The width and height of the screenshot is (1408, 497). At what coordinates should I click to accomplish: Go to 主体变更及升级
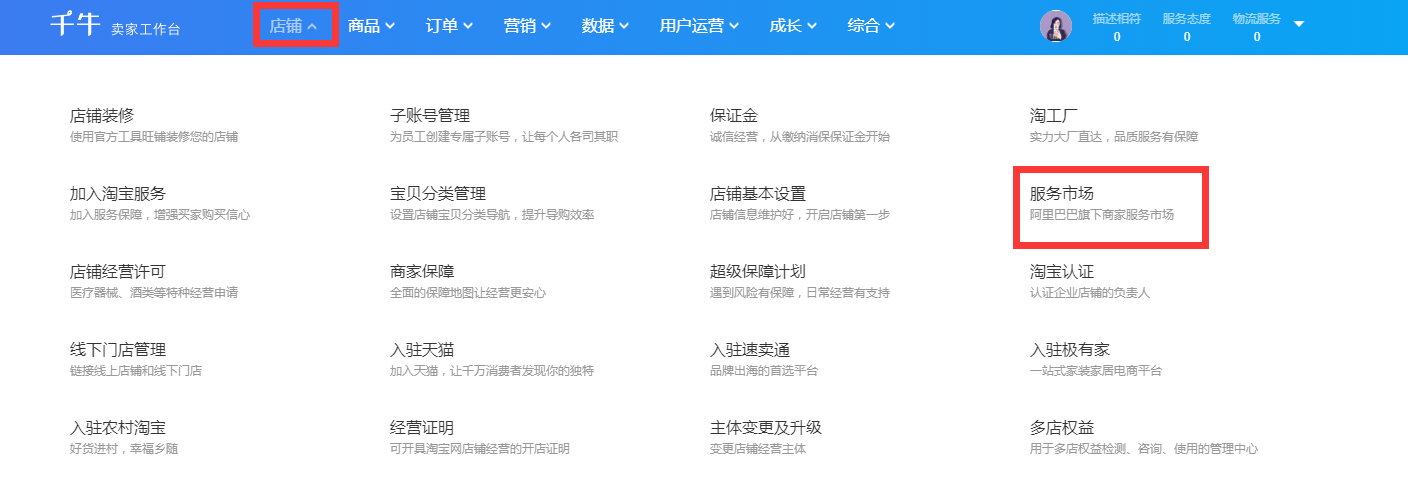766,428
